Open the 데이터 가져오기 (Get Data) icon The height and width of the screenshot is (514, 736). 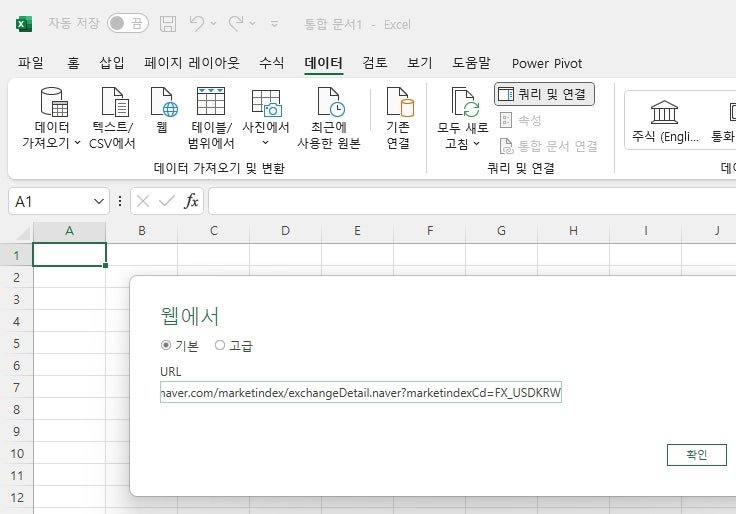click(x=54, y=101)
